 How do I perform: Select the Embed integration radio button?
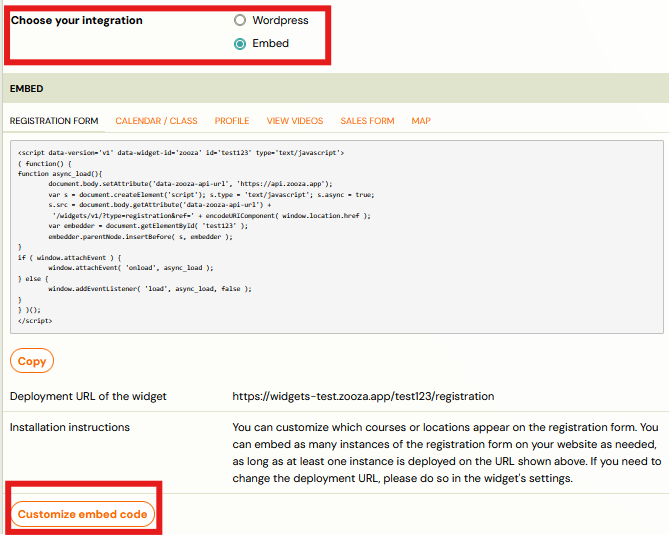click(240, 44)
